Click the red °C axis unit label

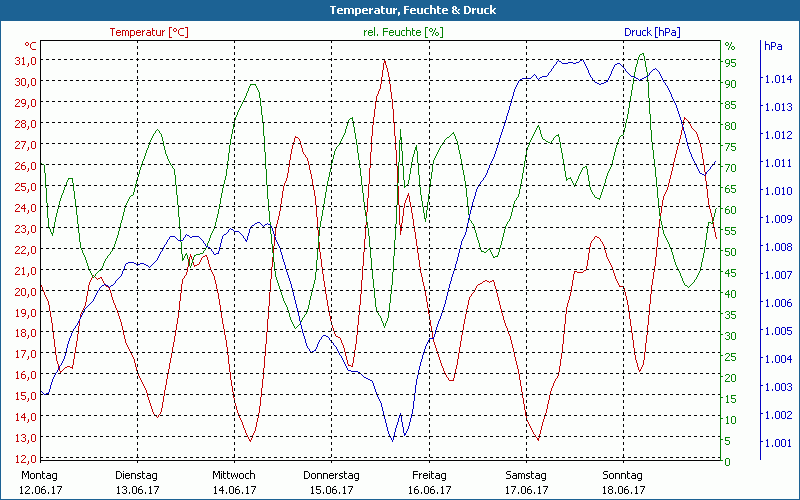tap(31, 46)
